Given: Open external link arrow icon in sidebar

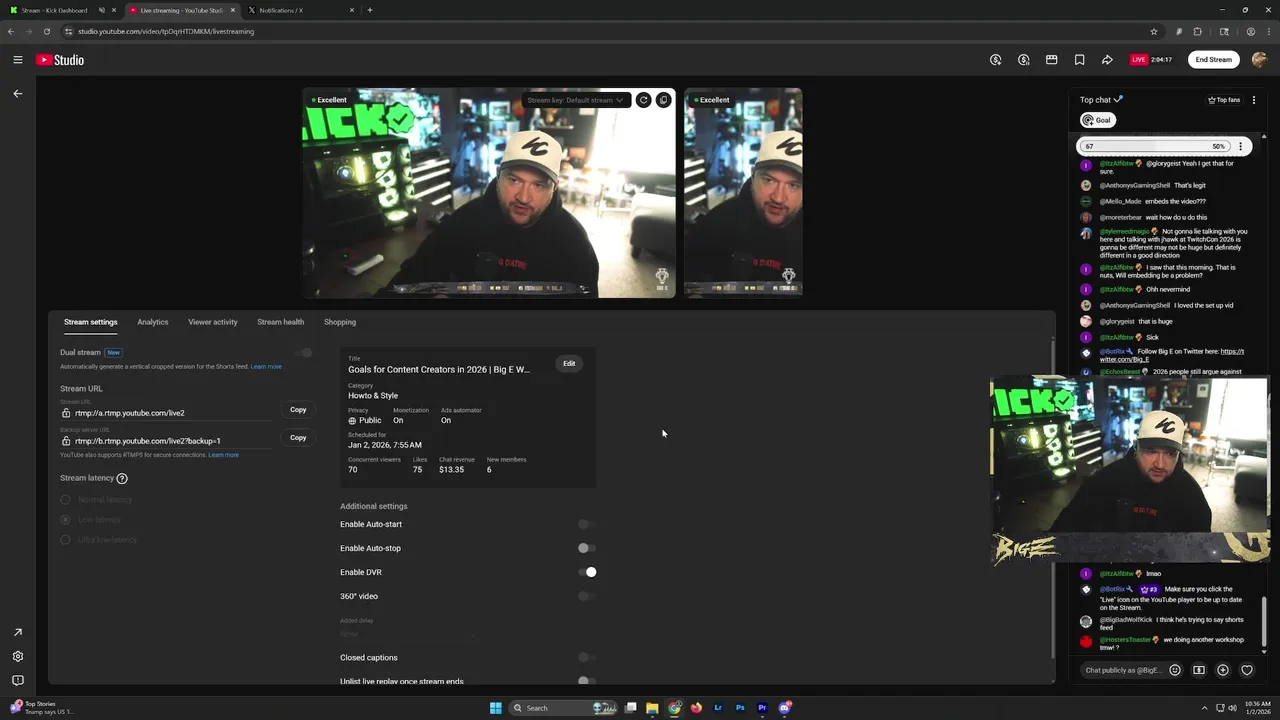Looking at the screenshot, I should tap(17, 632).
